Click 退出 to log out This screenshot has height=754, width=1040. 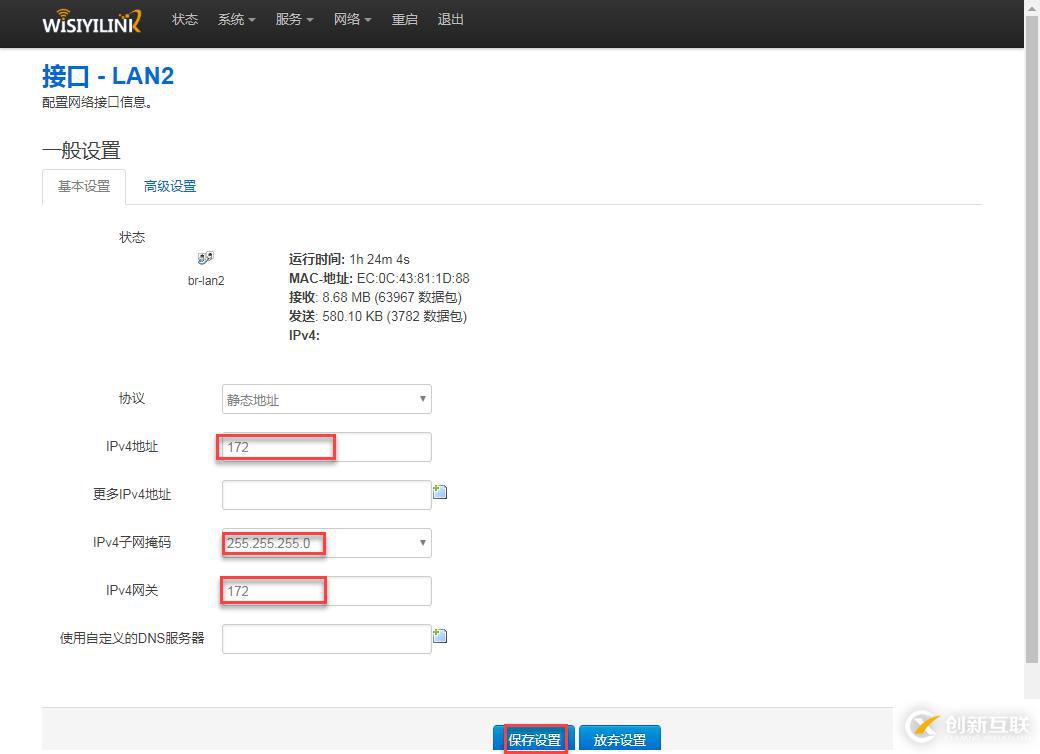pos(450,19)
